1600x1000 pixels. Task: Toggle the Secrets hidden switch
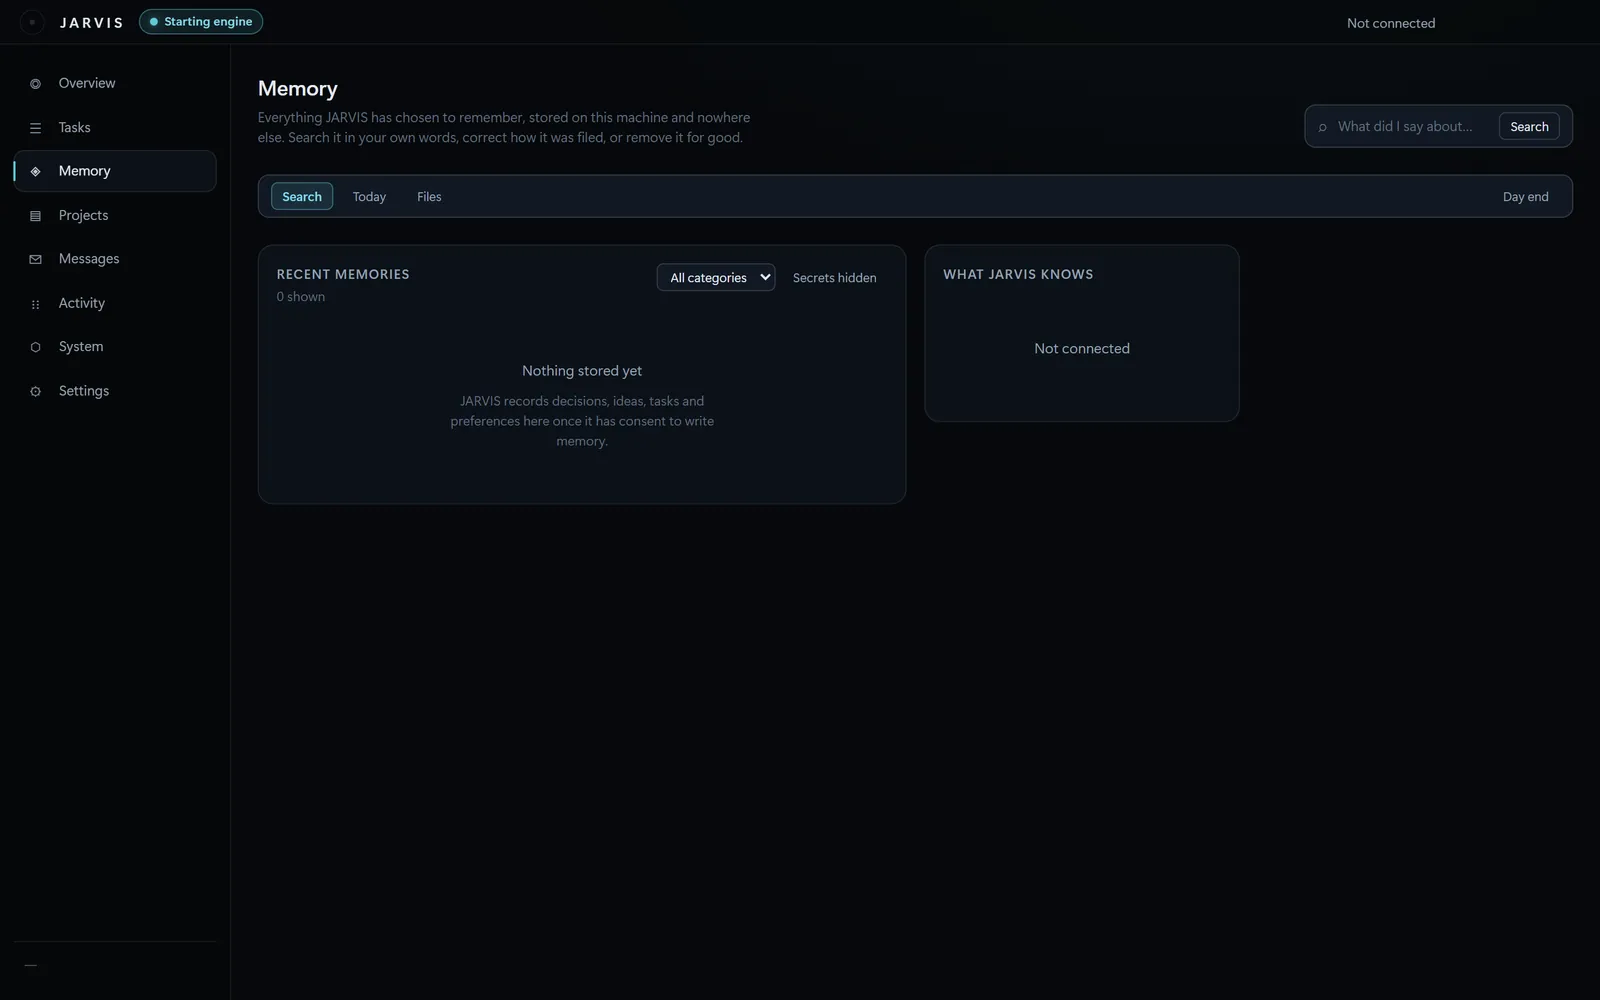point(834,278)
